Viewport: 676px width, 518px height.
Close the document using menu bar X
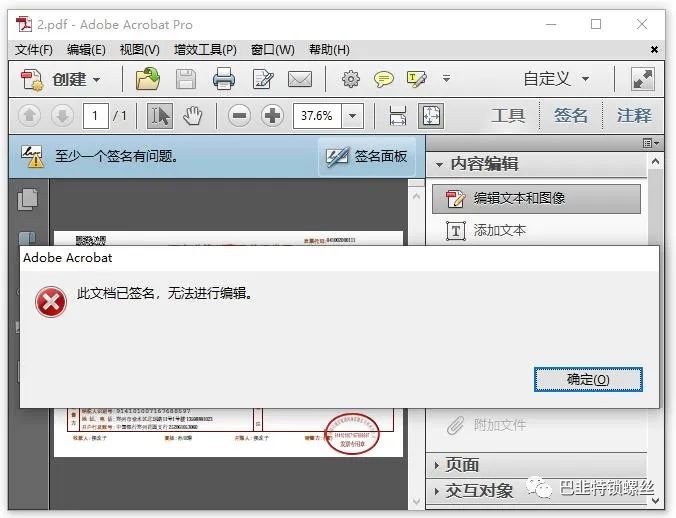click(654, 50)
